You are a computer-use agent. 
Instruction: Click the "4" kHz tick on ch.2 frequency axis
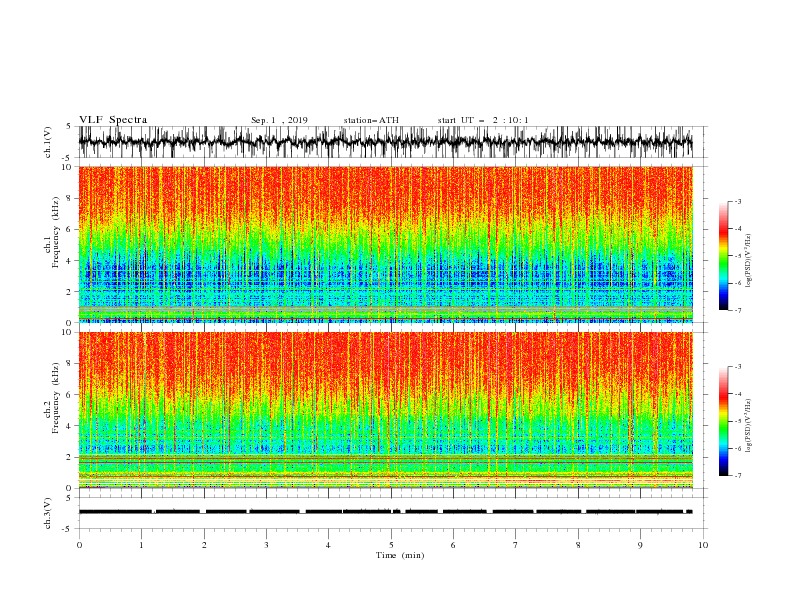pyautogui.click(x=70, y=426)
